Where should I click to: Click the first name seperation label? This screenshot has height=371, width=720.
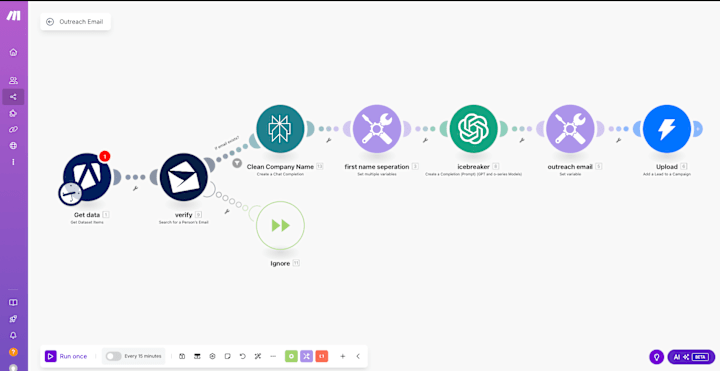[x=377, y=167]
